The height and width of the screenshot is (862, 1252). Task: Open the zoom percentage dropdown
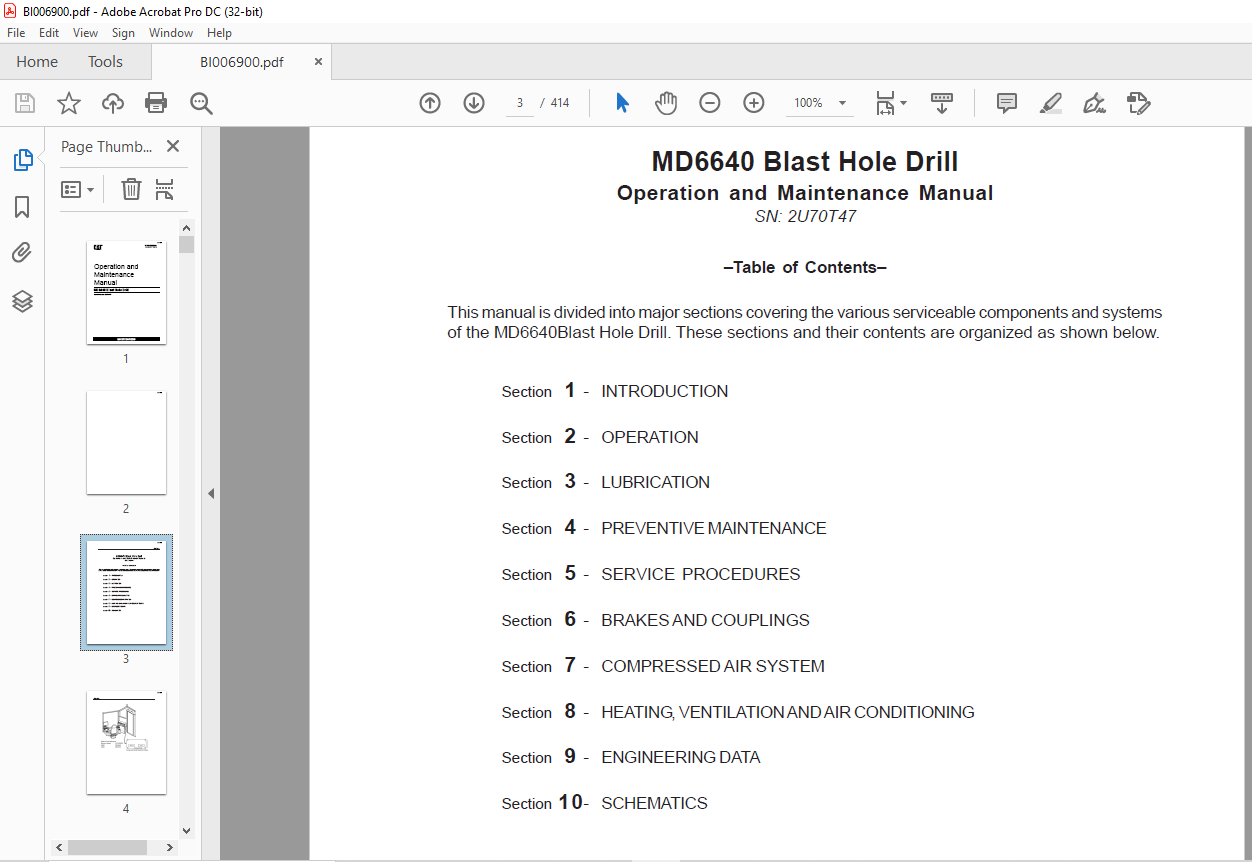point(842,103)
